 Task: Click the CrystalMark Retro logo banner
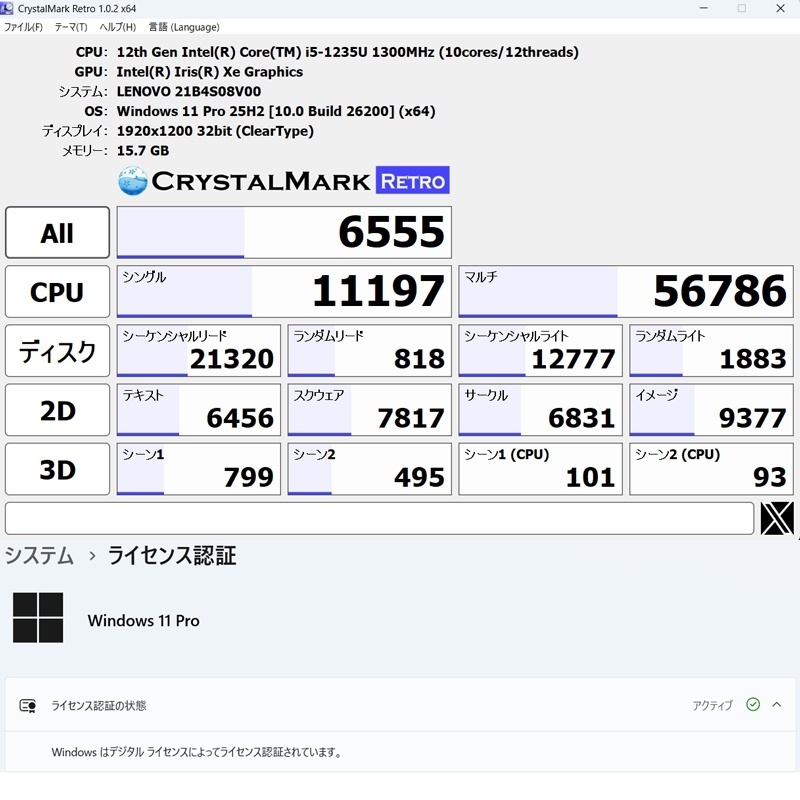click(x=284, y=181)
